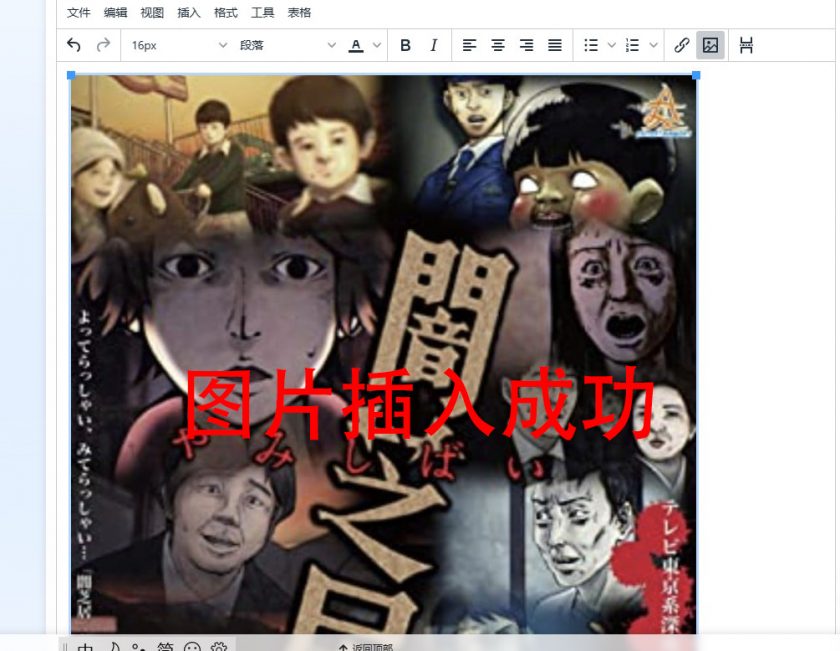Screen dimensions: 840x651
Task: Toggle simplified Chinese mode 简 in IME bar
Action: 166,647
